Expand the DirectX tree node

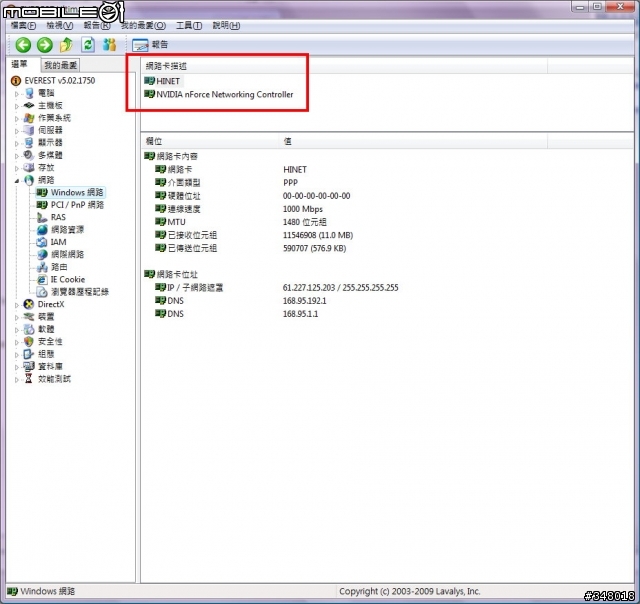[17, 304]
